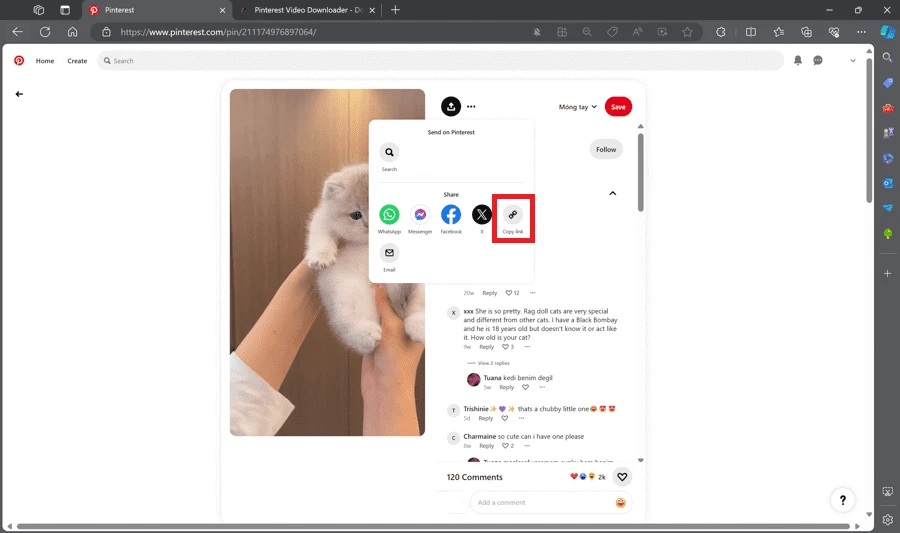Open browser tab actions menu
The height and width of the screenshot is (533, 900).
click(x=65, y=10)
